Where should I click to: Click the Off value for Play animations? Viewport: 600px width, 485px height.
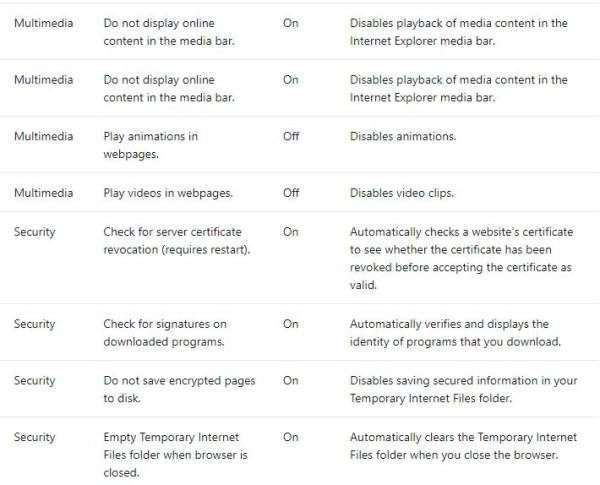291,136
